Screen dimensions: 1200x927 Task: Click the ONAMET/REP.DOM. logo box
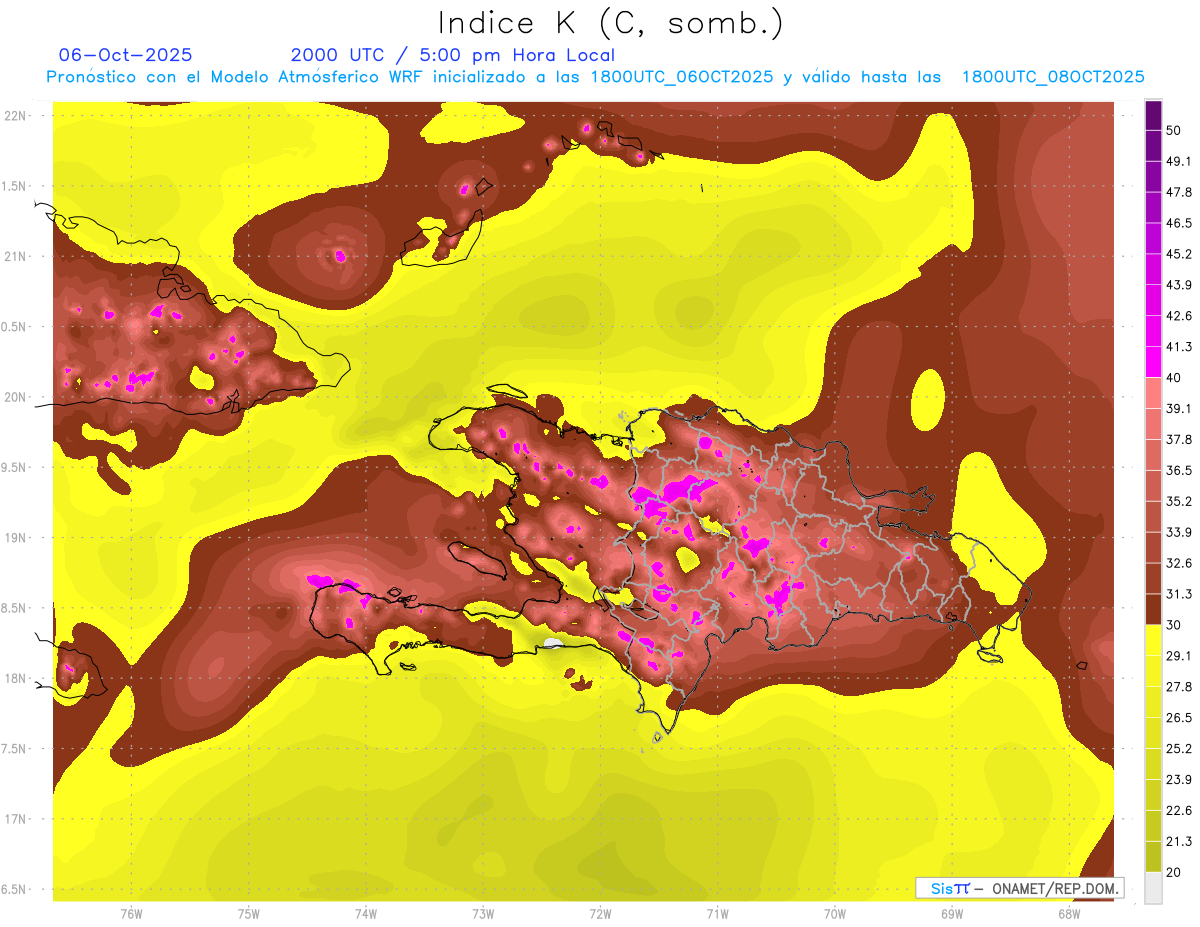pyautogui.click(x=1019, y=888)
